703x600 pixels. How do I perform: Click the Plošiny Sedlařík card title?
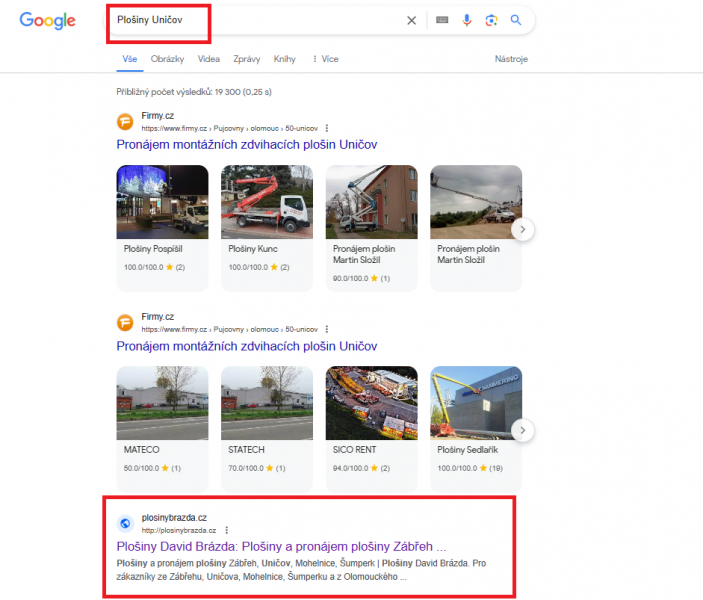click(468, 449)
